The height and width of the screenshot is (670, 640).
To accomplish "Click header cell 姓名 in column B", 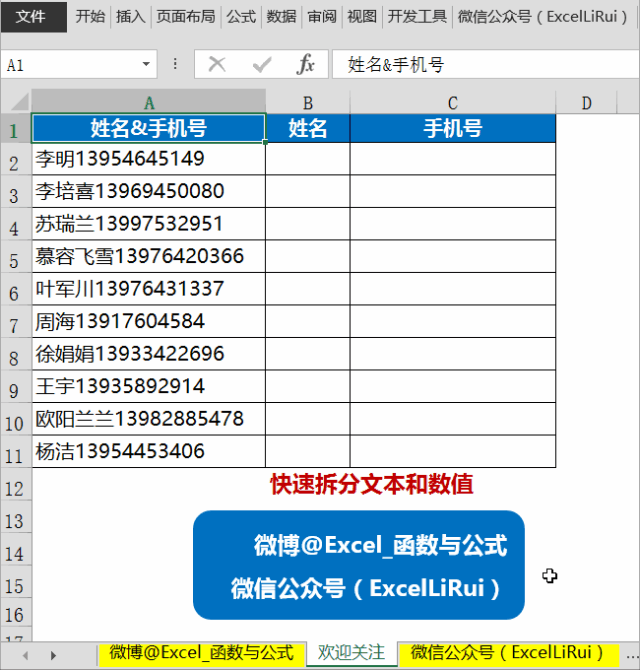I will click(x=308, y=128).
